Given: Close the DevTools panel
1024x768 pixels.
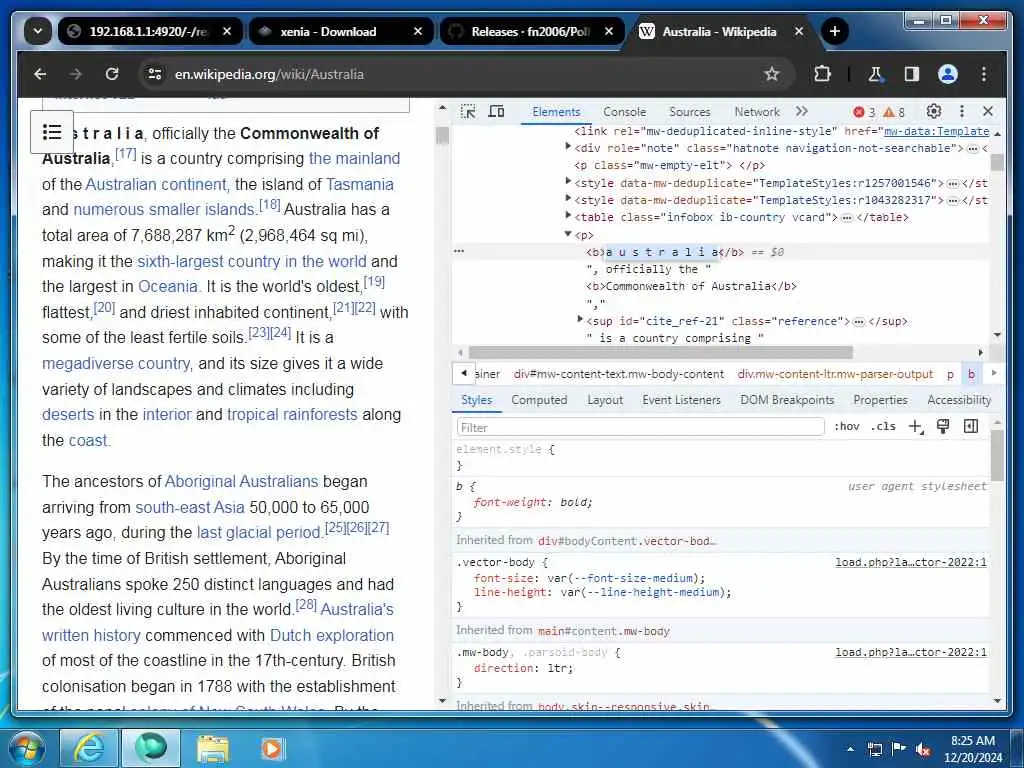Looking at the screenshot, I should (x=988, y=112).
